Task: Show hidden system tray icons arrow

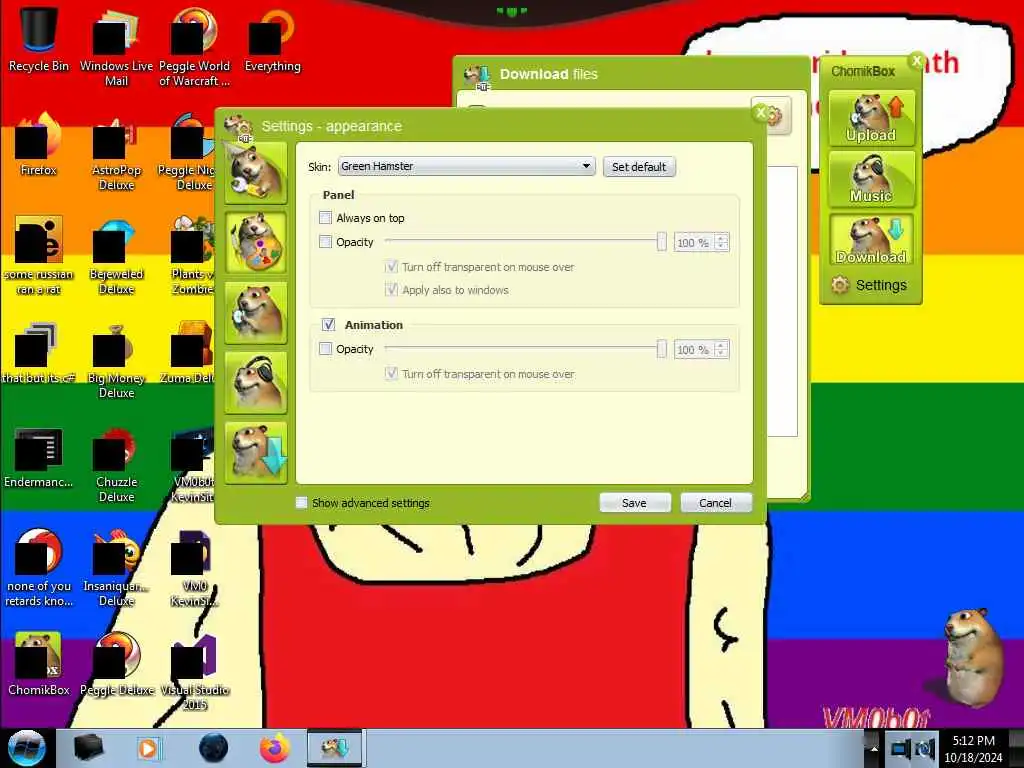Action: point(874,748)
